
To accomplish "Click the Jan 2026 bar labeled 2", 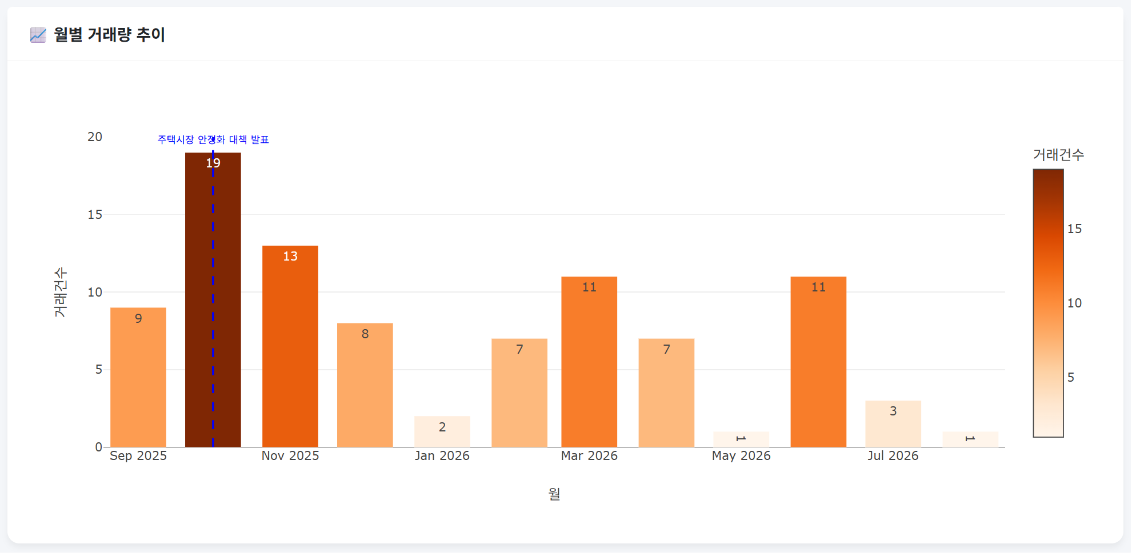I will 442,431.
